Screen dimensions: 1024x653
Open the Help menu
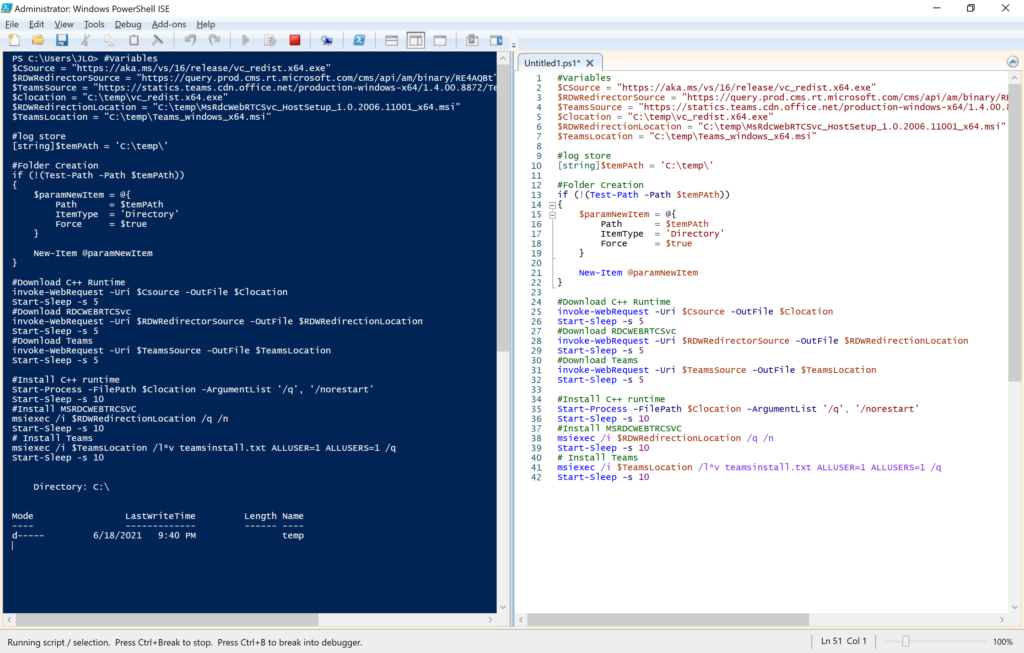click(206, 24)
